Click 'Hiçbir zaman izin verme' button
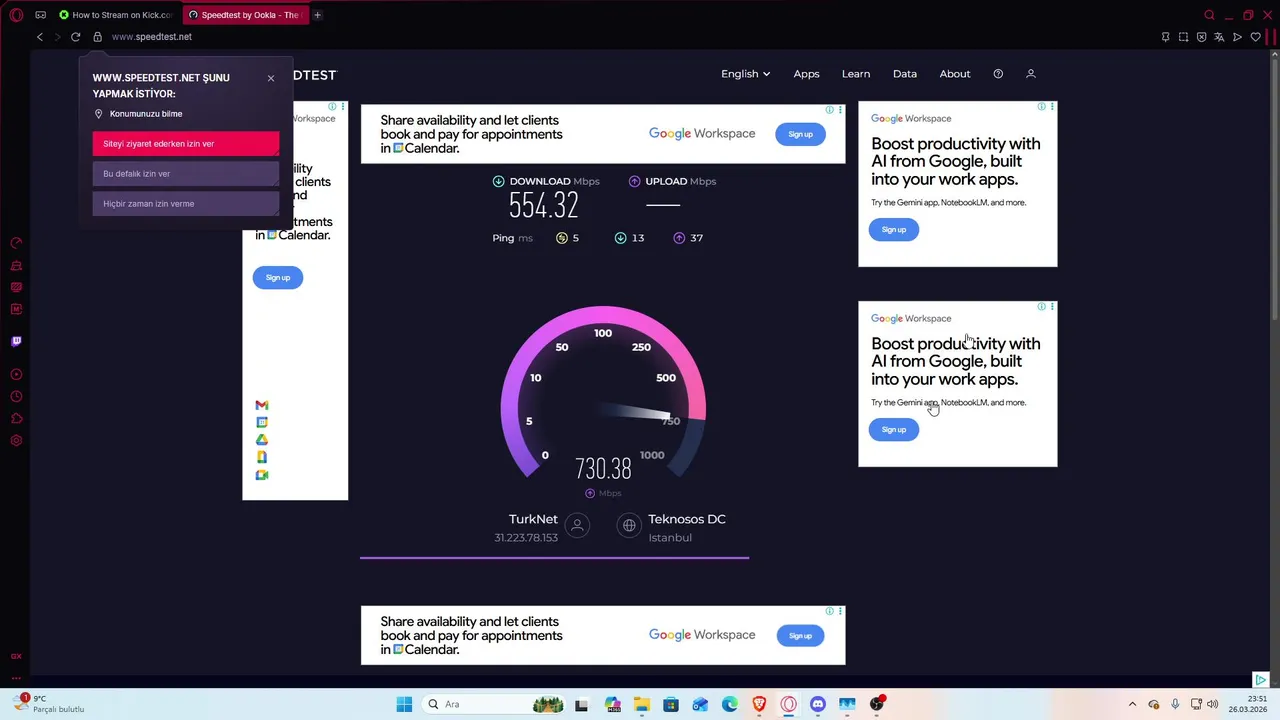 pyautogui.click(x=186, y=204)
